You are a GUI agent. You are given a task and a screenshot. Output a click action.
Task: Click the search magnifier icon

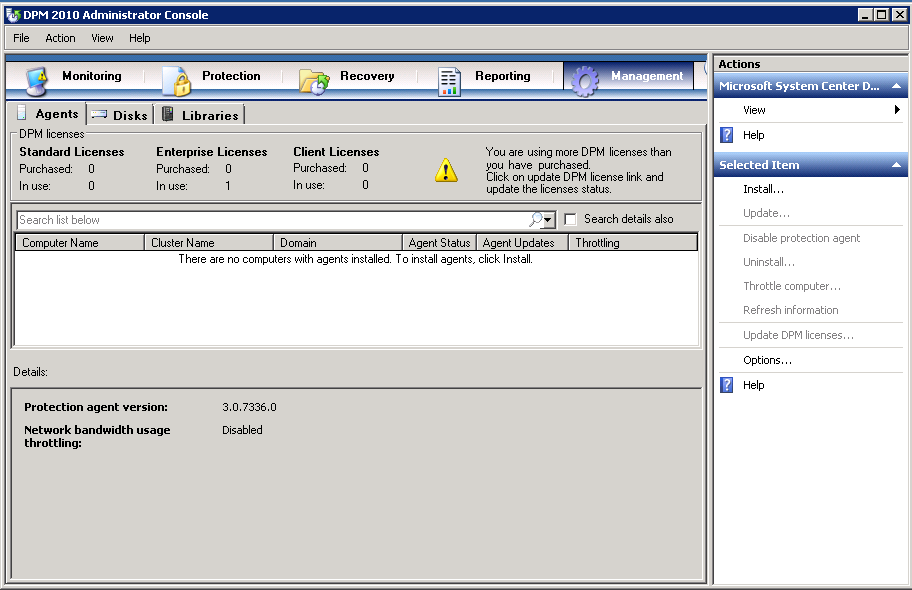click(x=535, y=219)
